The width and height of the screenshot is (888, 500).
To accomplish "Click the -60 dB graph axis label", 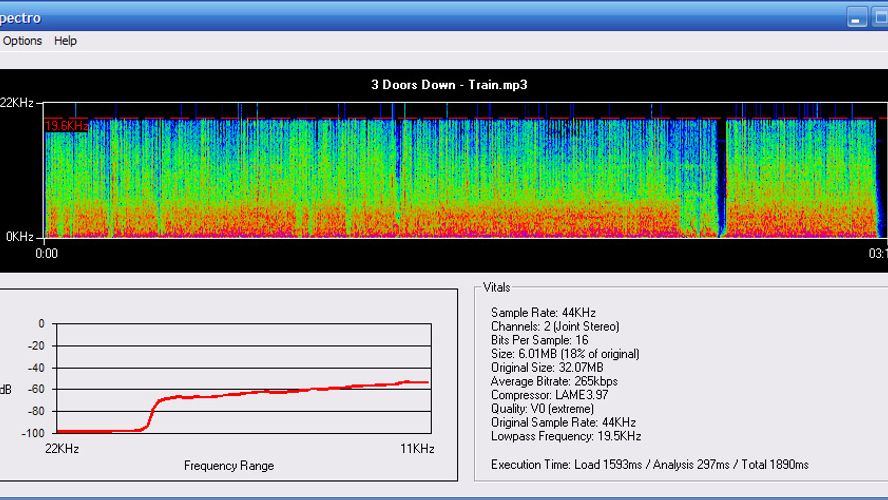I will [x=37, y=389].
